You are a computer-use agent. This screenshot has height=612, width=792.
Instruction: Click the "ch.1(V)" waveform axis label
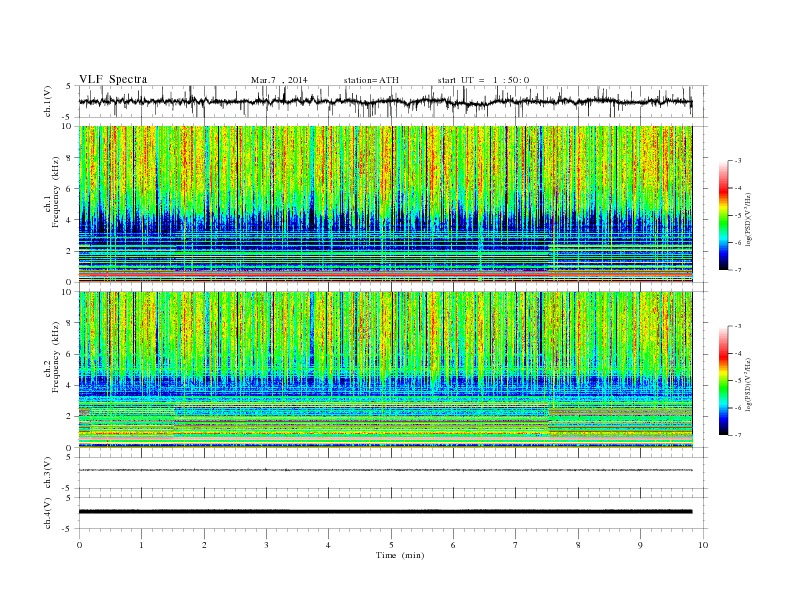point(48,101)
